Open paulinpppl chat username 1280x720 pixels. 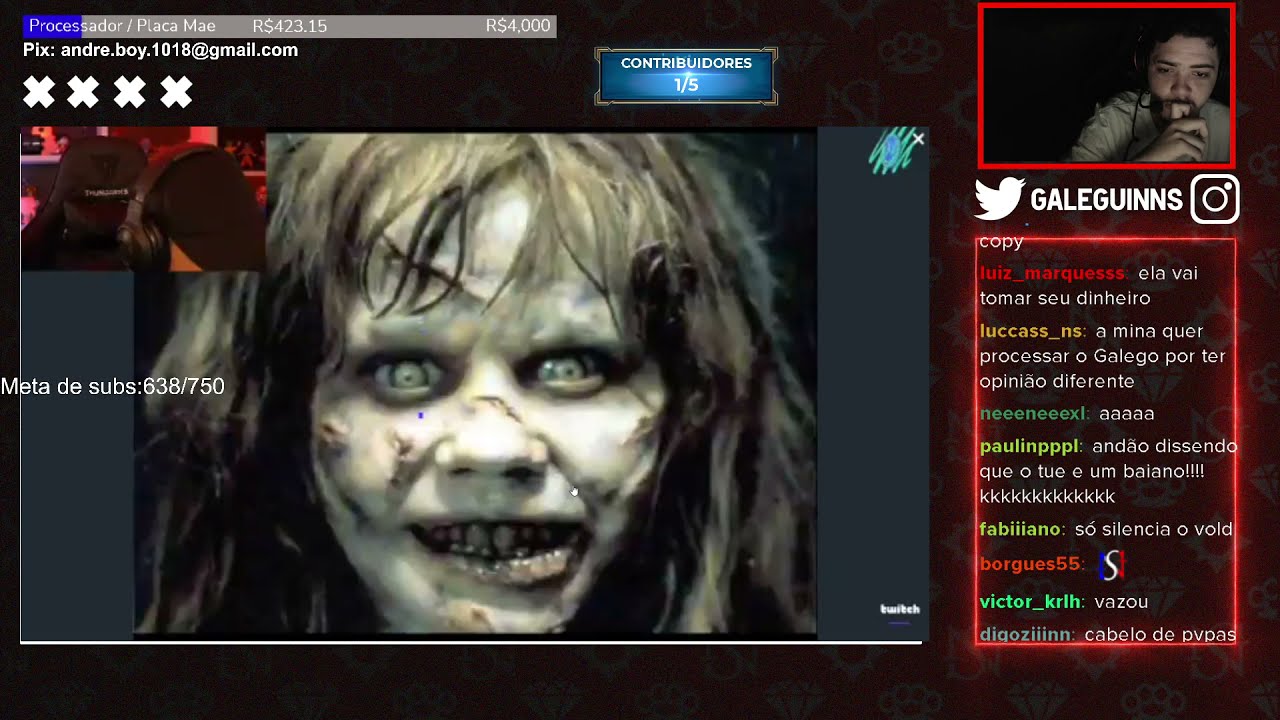pos(1030,446)
